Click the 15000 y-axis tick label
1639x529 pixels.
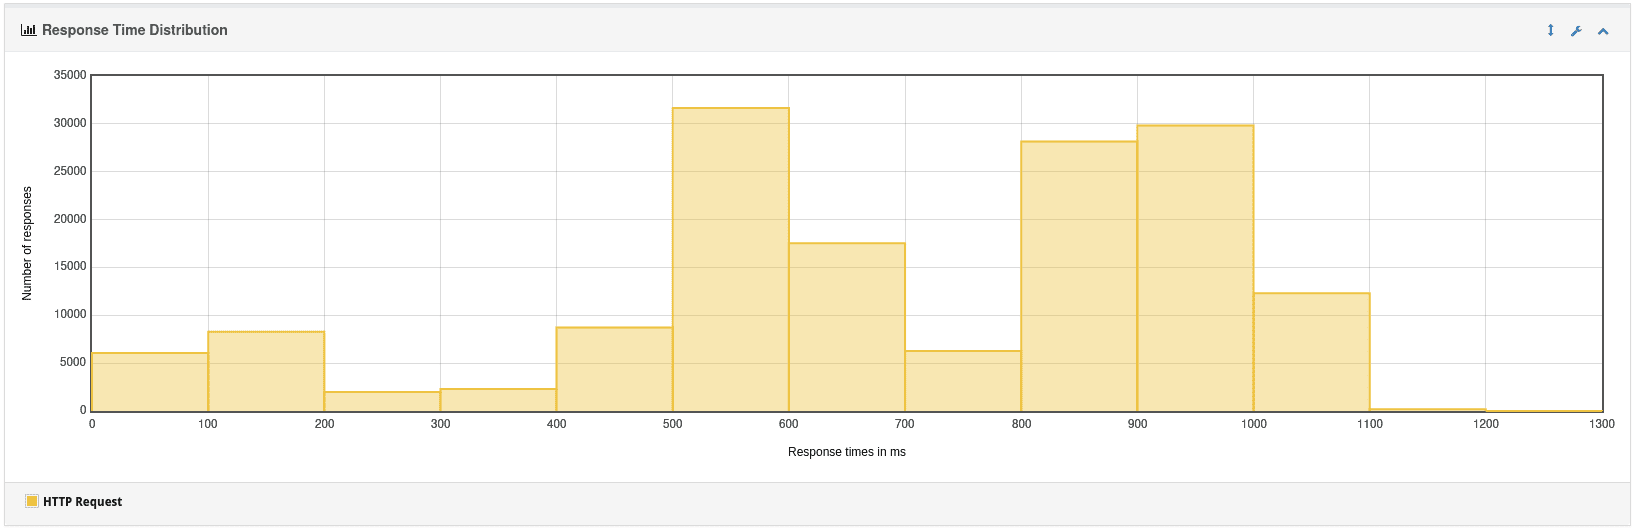(x=70, y=266)
